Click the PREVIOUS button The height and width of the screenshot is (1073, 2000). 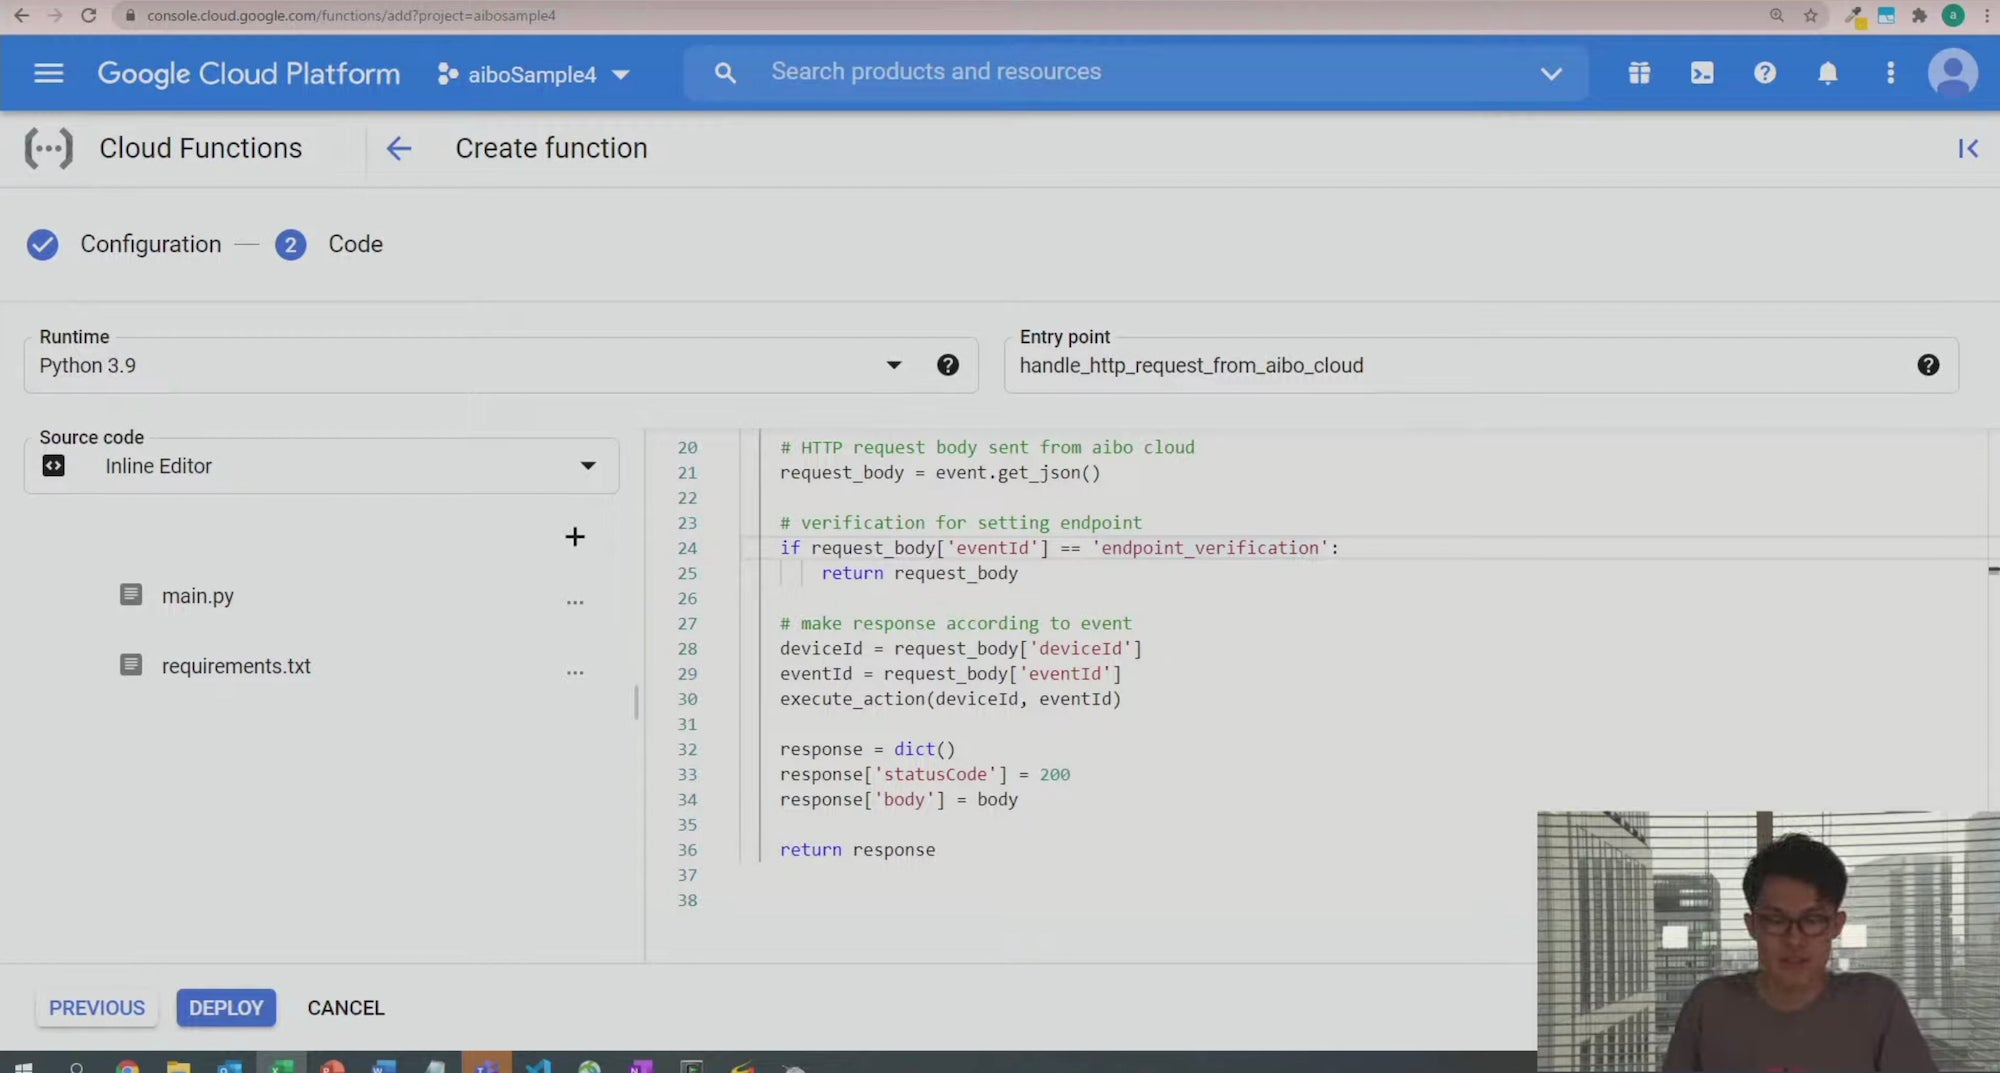(97, 1008)
